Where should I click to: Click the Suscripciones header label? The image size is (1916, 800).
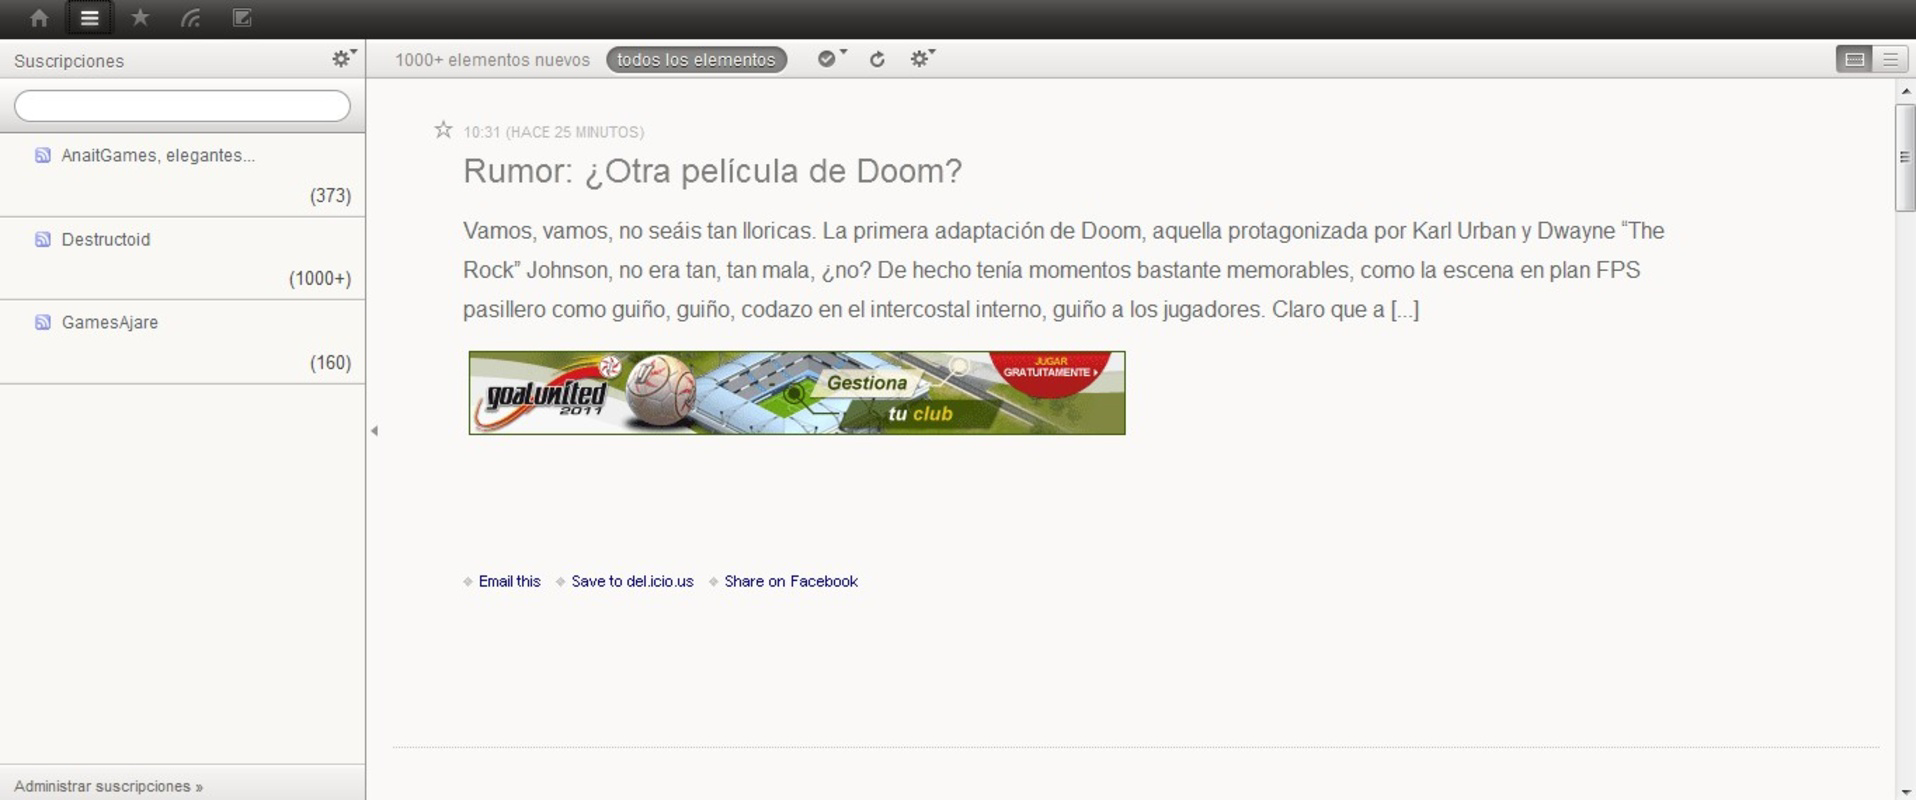click(x=69, y=61)
